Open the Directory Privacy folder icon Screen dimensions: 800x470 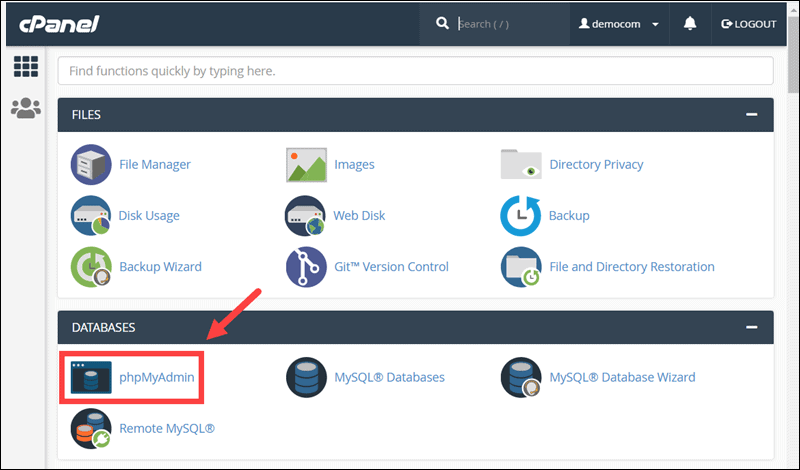521,164
